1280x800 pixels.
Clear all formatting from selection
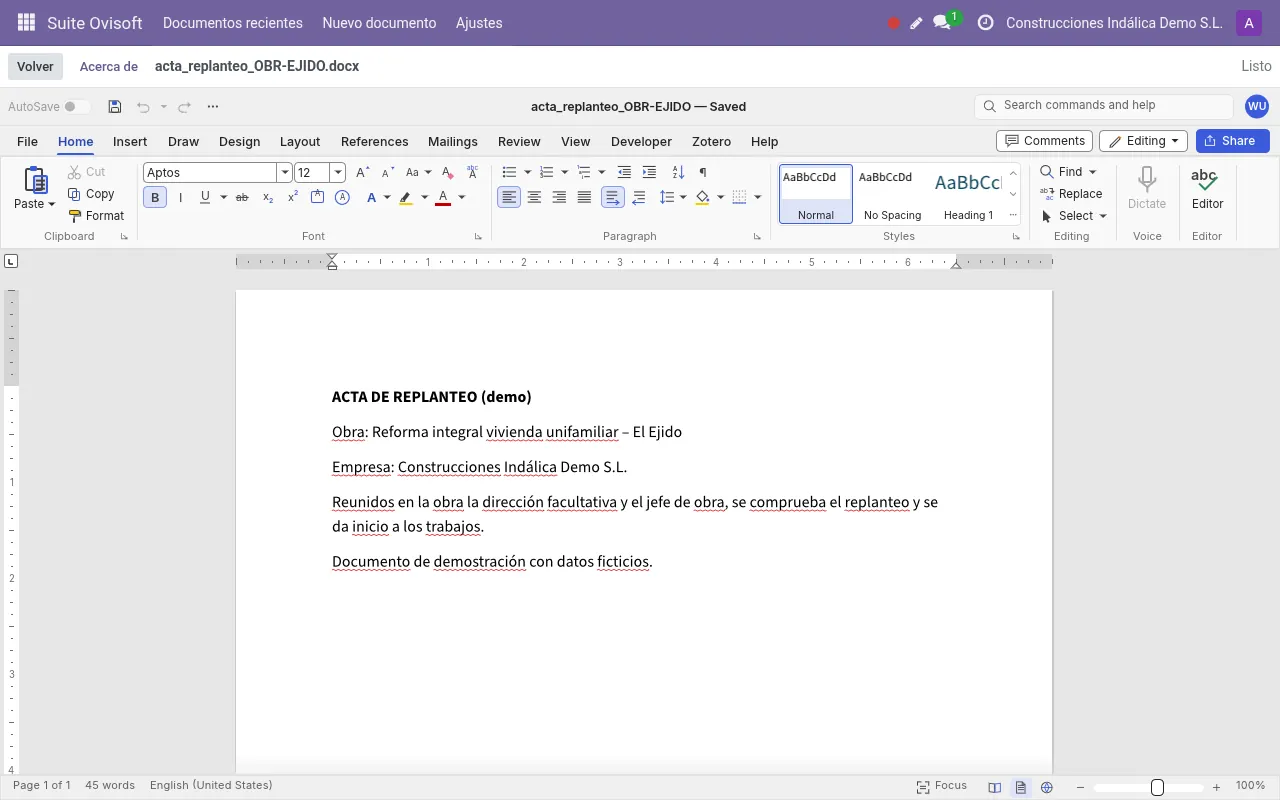click(447, 172)
